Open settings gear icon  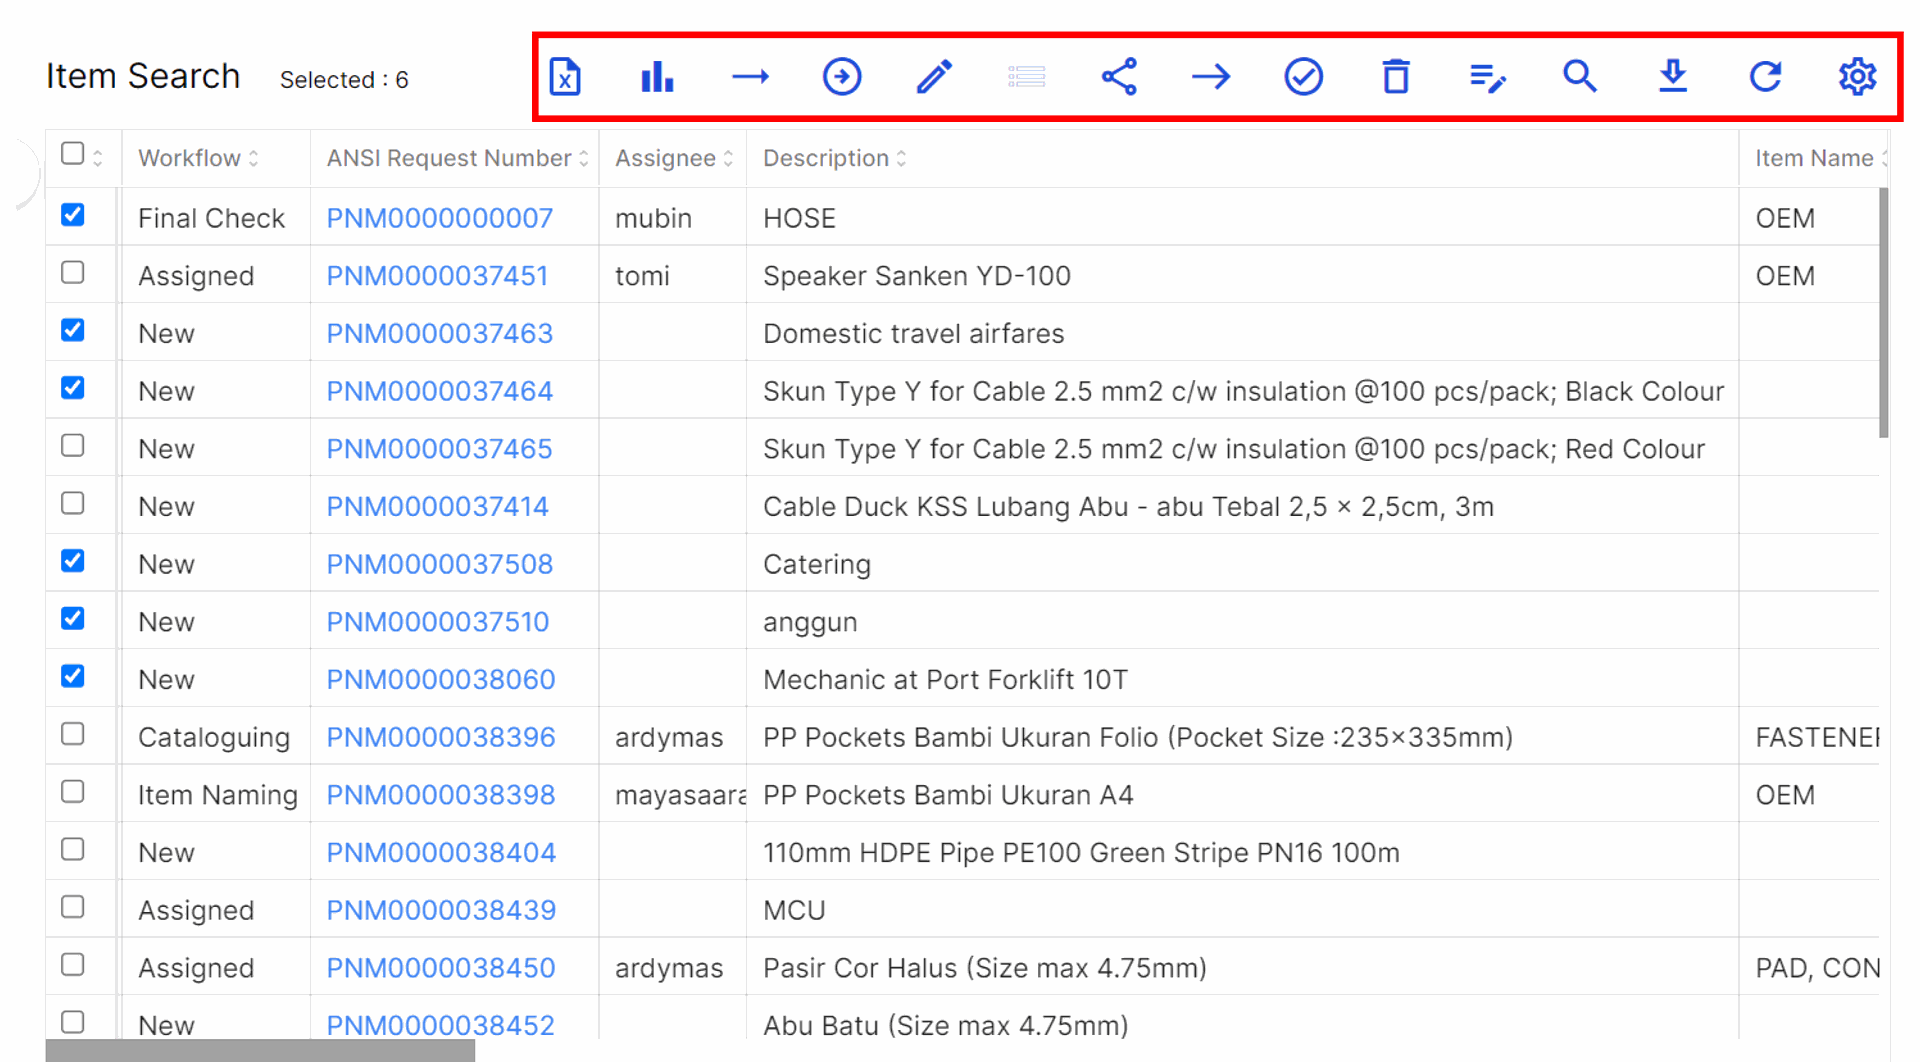click(x=1857, y=77)
